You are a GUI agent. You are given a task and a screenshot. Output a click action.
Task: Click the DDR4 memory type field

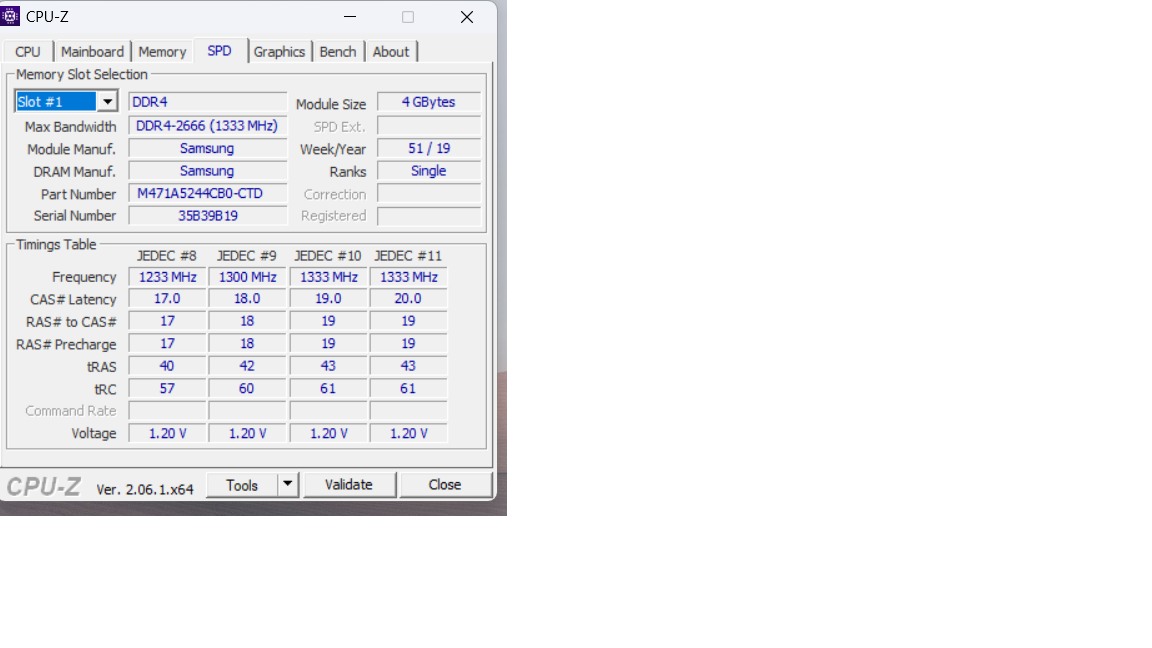click(208, 102)
